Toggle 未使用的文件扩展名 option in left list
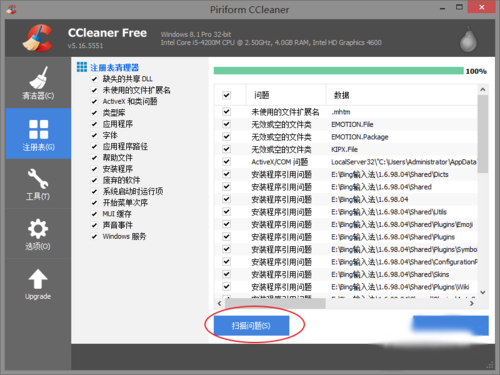Image resolution: width=500 pixels, height=375 pixels. pyautogui.click(x=94, y=90)
